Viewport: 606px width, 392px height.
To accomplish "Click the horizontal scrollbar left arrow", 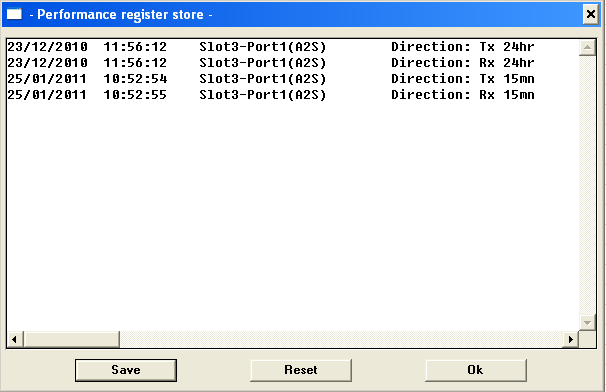I will click(x=15, y=339).
